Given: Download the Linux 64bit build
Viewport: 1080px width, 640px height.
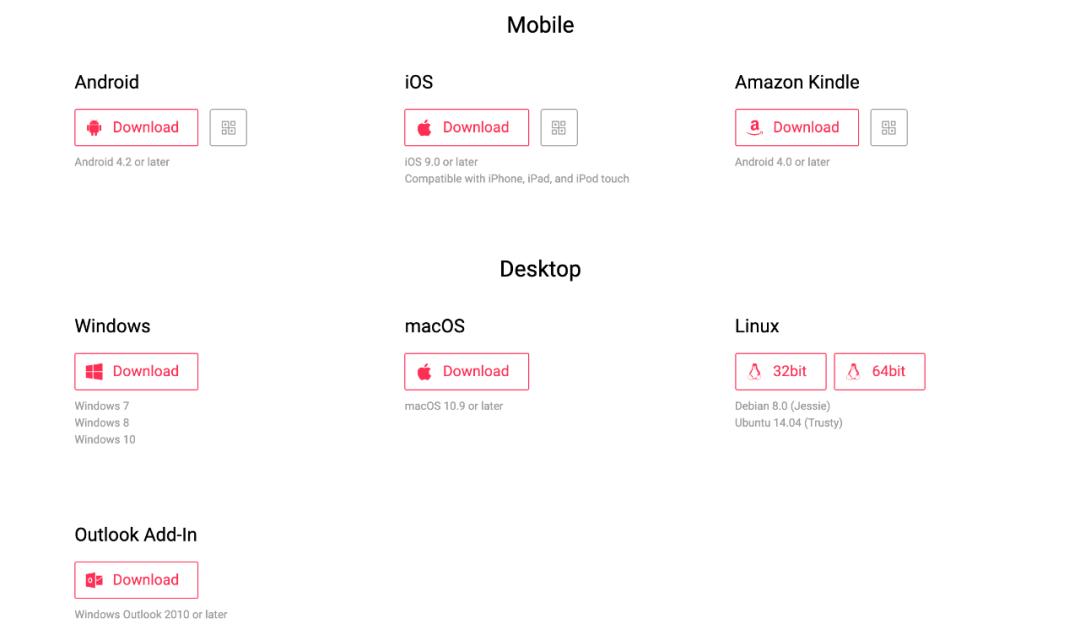Looking at the screenshot, I should coord(888,372).
